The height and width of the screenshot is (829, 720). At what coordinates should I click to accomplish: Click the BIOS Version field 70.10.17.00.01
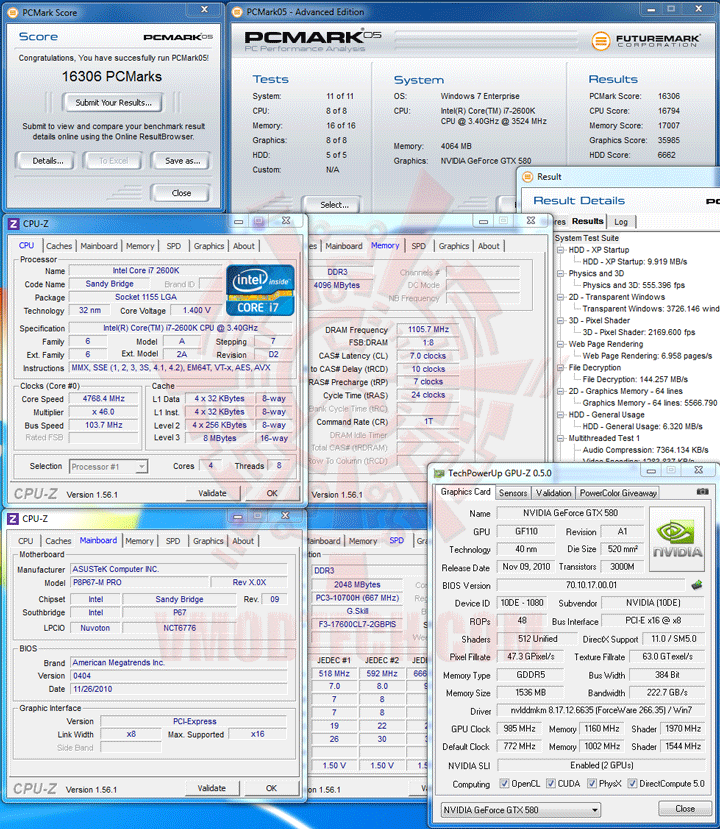(591, 585)
